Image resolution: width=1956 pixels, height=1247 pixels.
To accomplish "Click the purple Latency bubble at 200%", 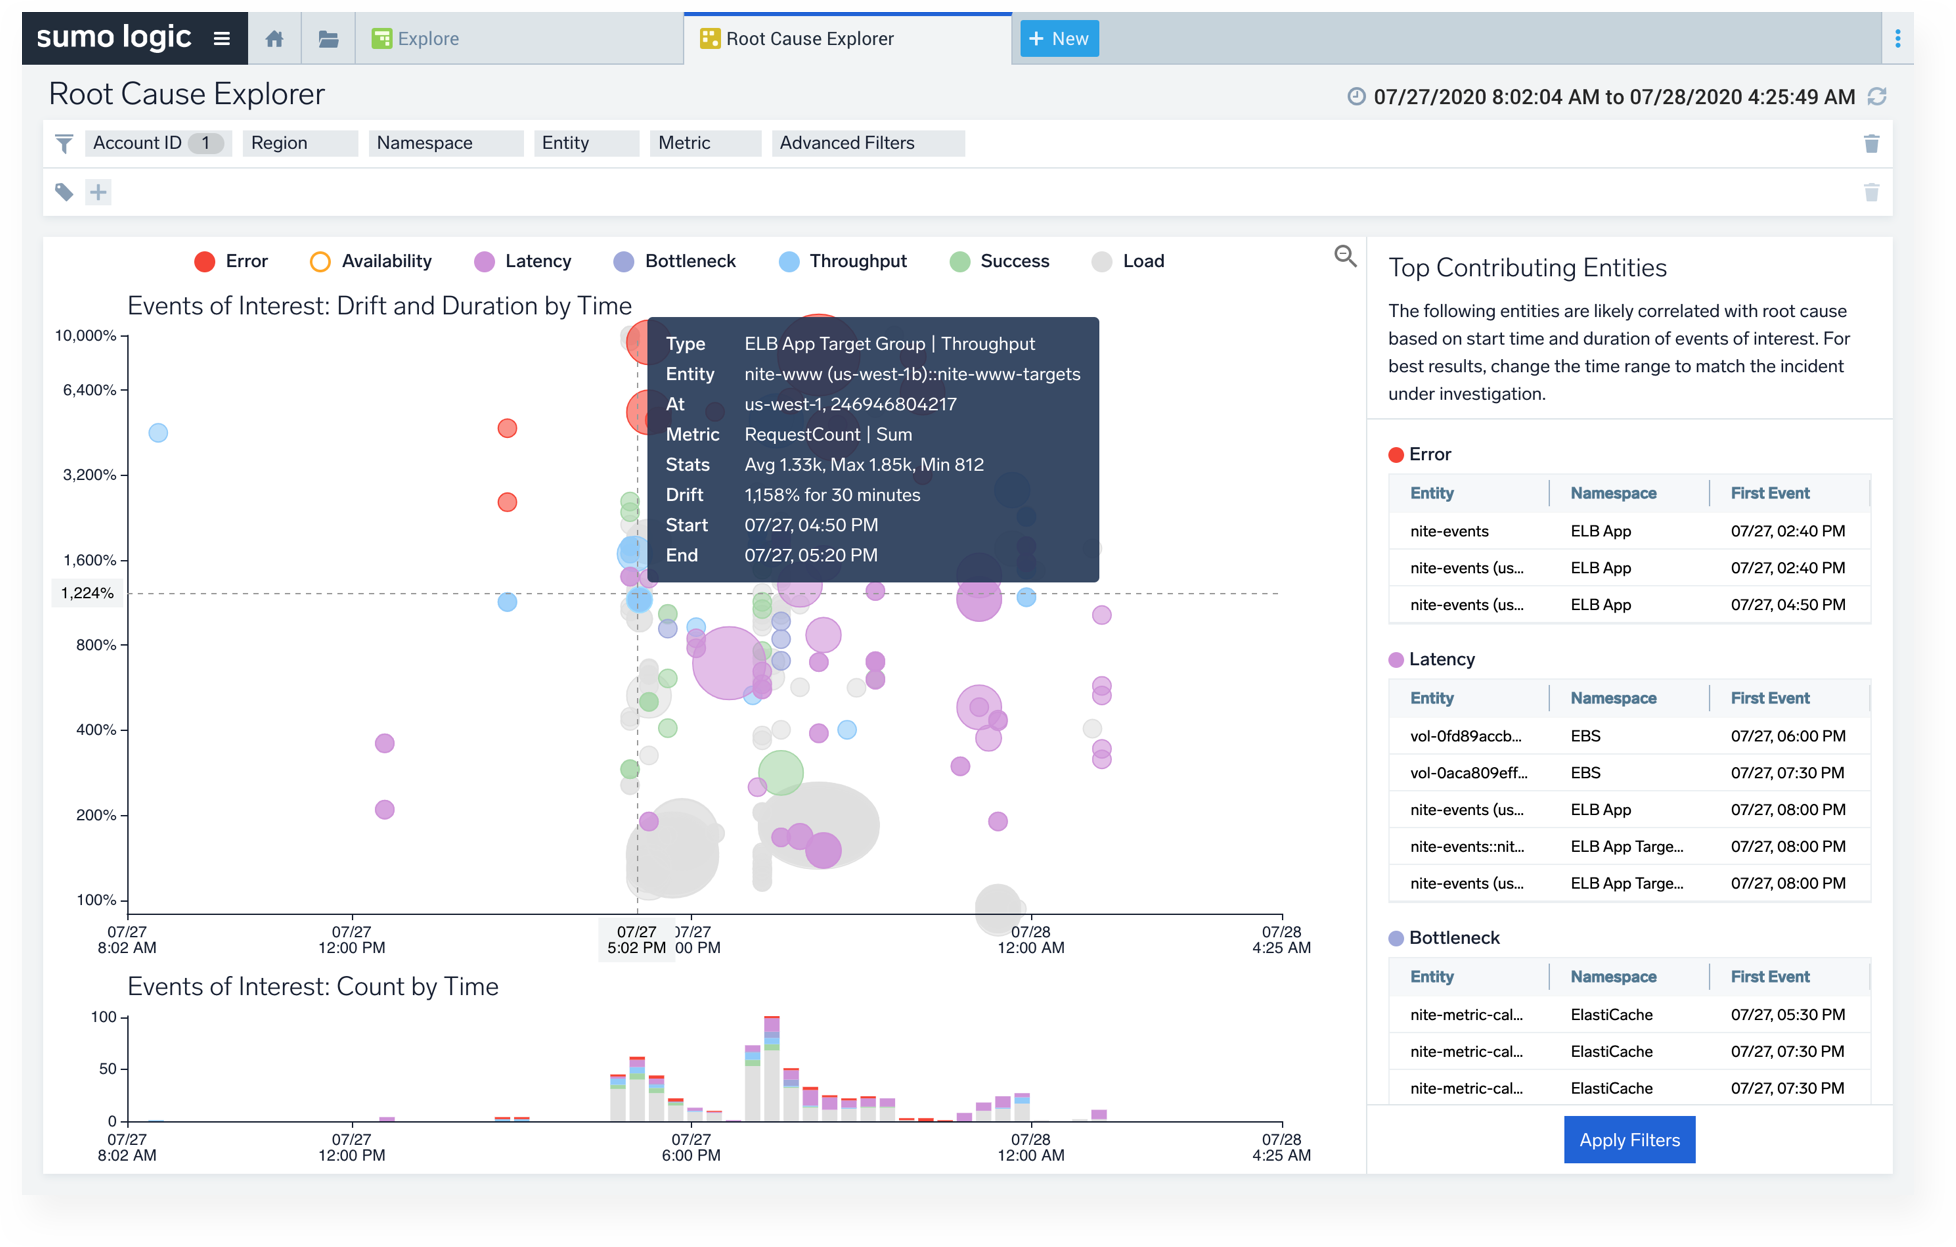I will pyautogui.click(x=384, y=810).
